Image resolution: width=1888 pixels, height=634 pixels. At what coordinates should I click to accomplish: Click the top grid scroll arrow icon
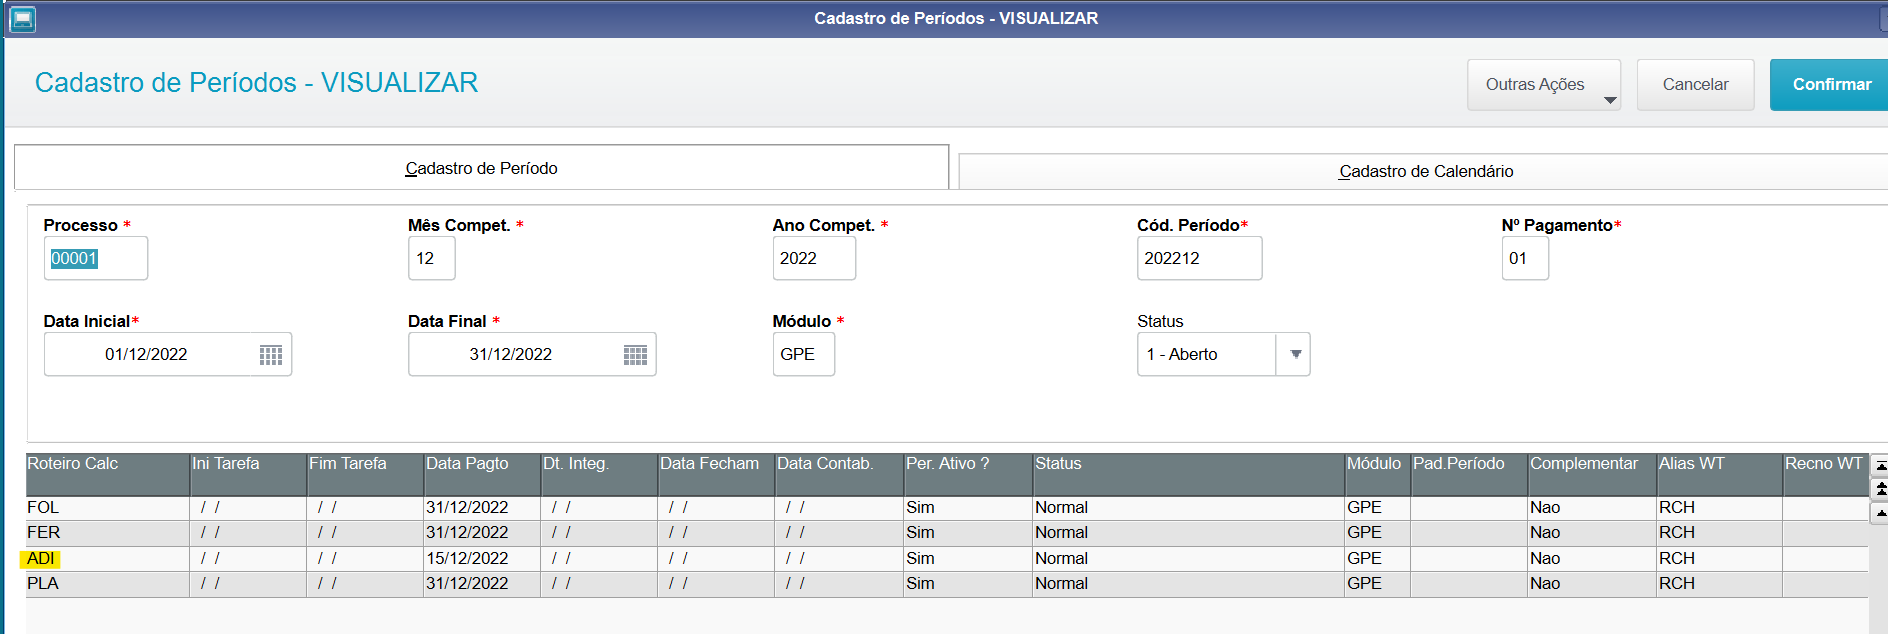(1880, 465)
